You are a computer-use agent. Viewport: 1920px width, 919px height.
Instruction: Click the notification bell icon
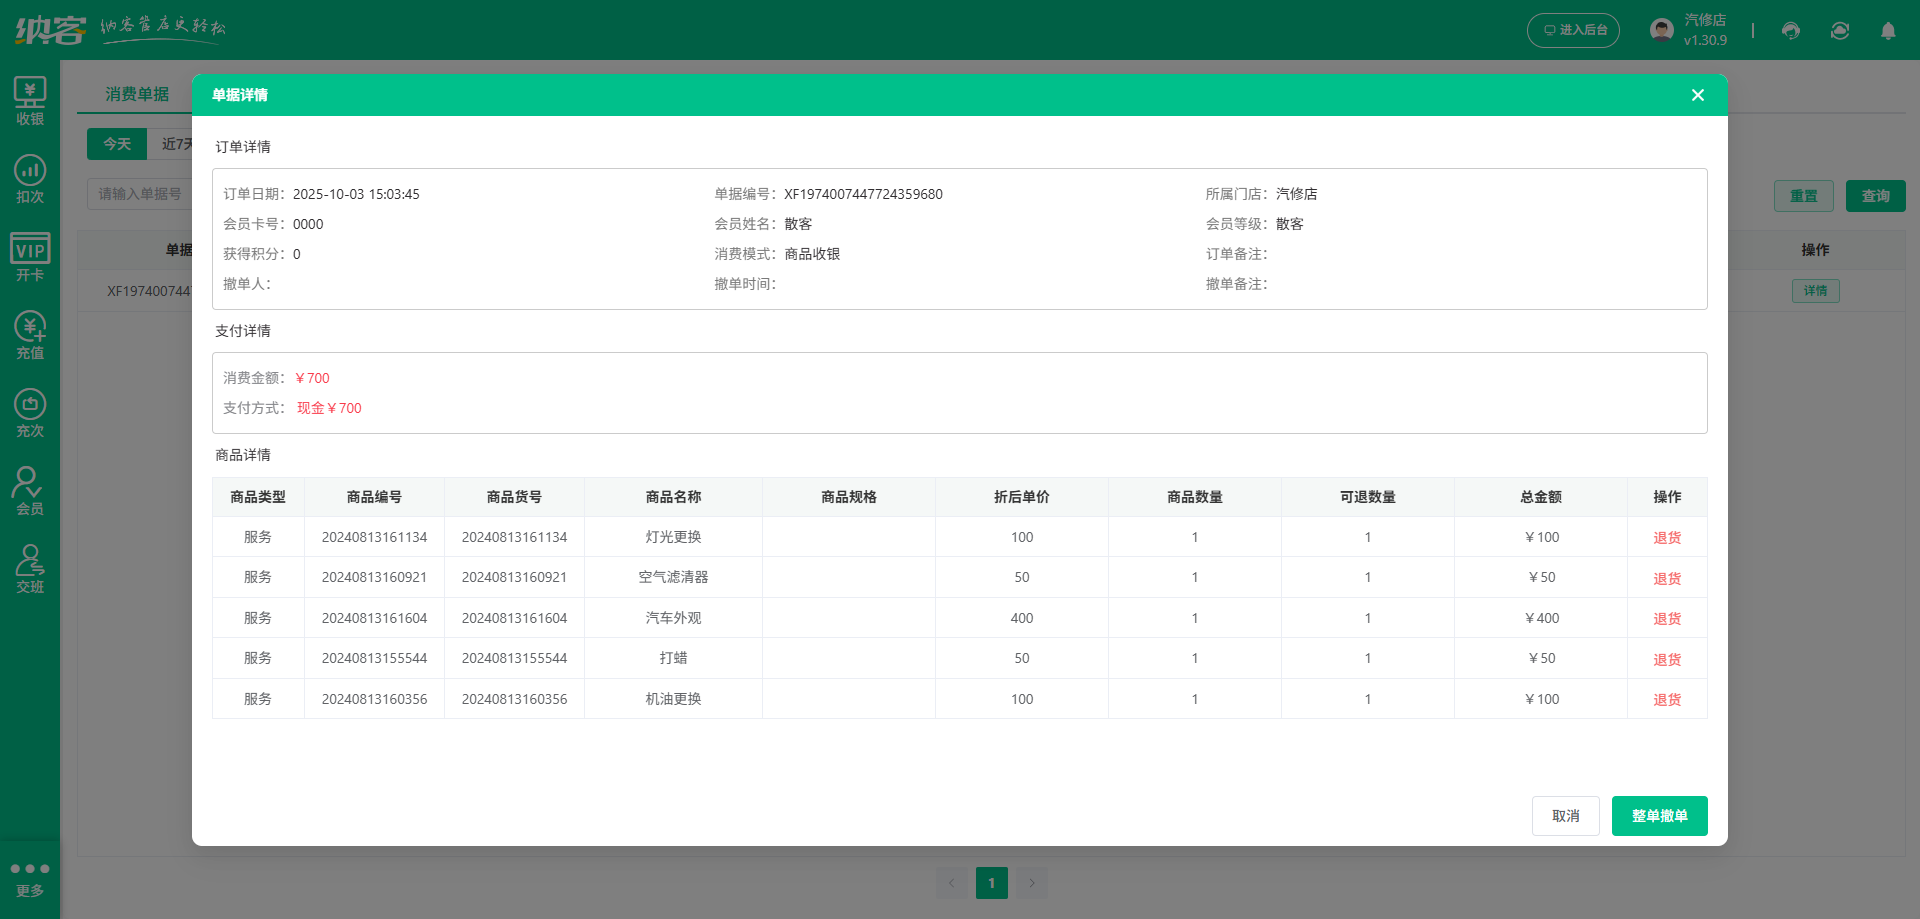1888,31
